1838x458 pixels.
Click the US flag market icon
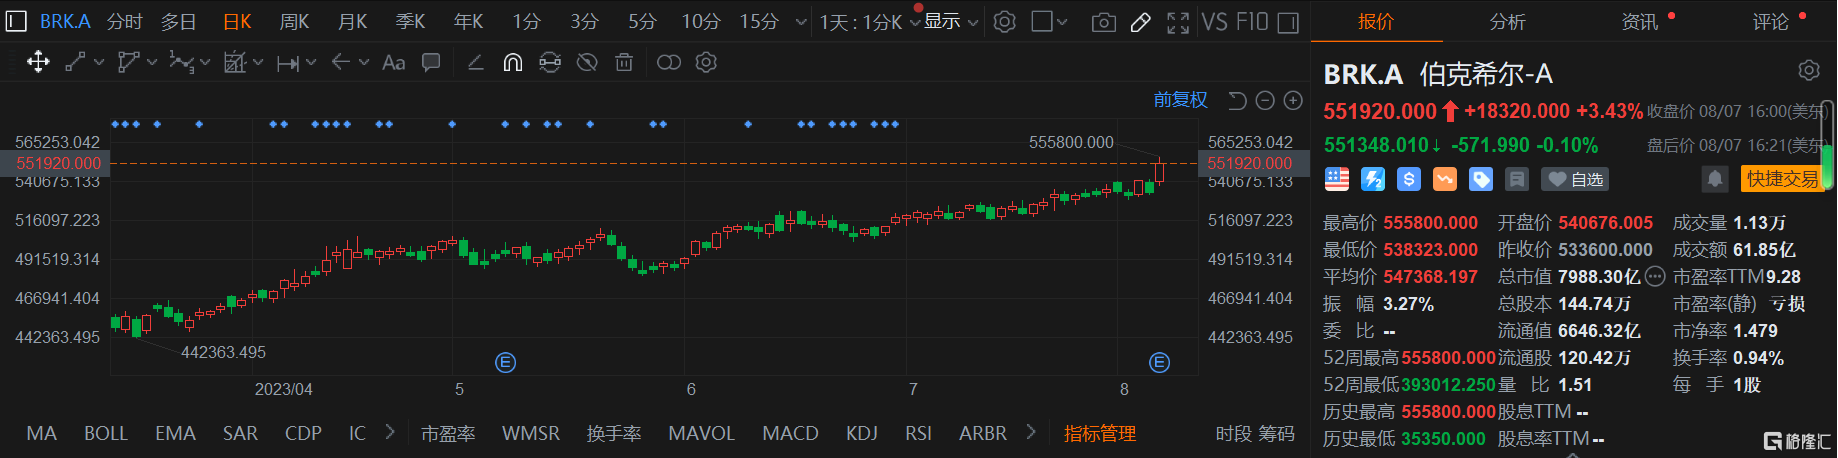click(x=1337, y=179)
